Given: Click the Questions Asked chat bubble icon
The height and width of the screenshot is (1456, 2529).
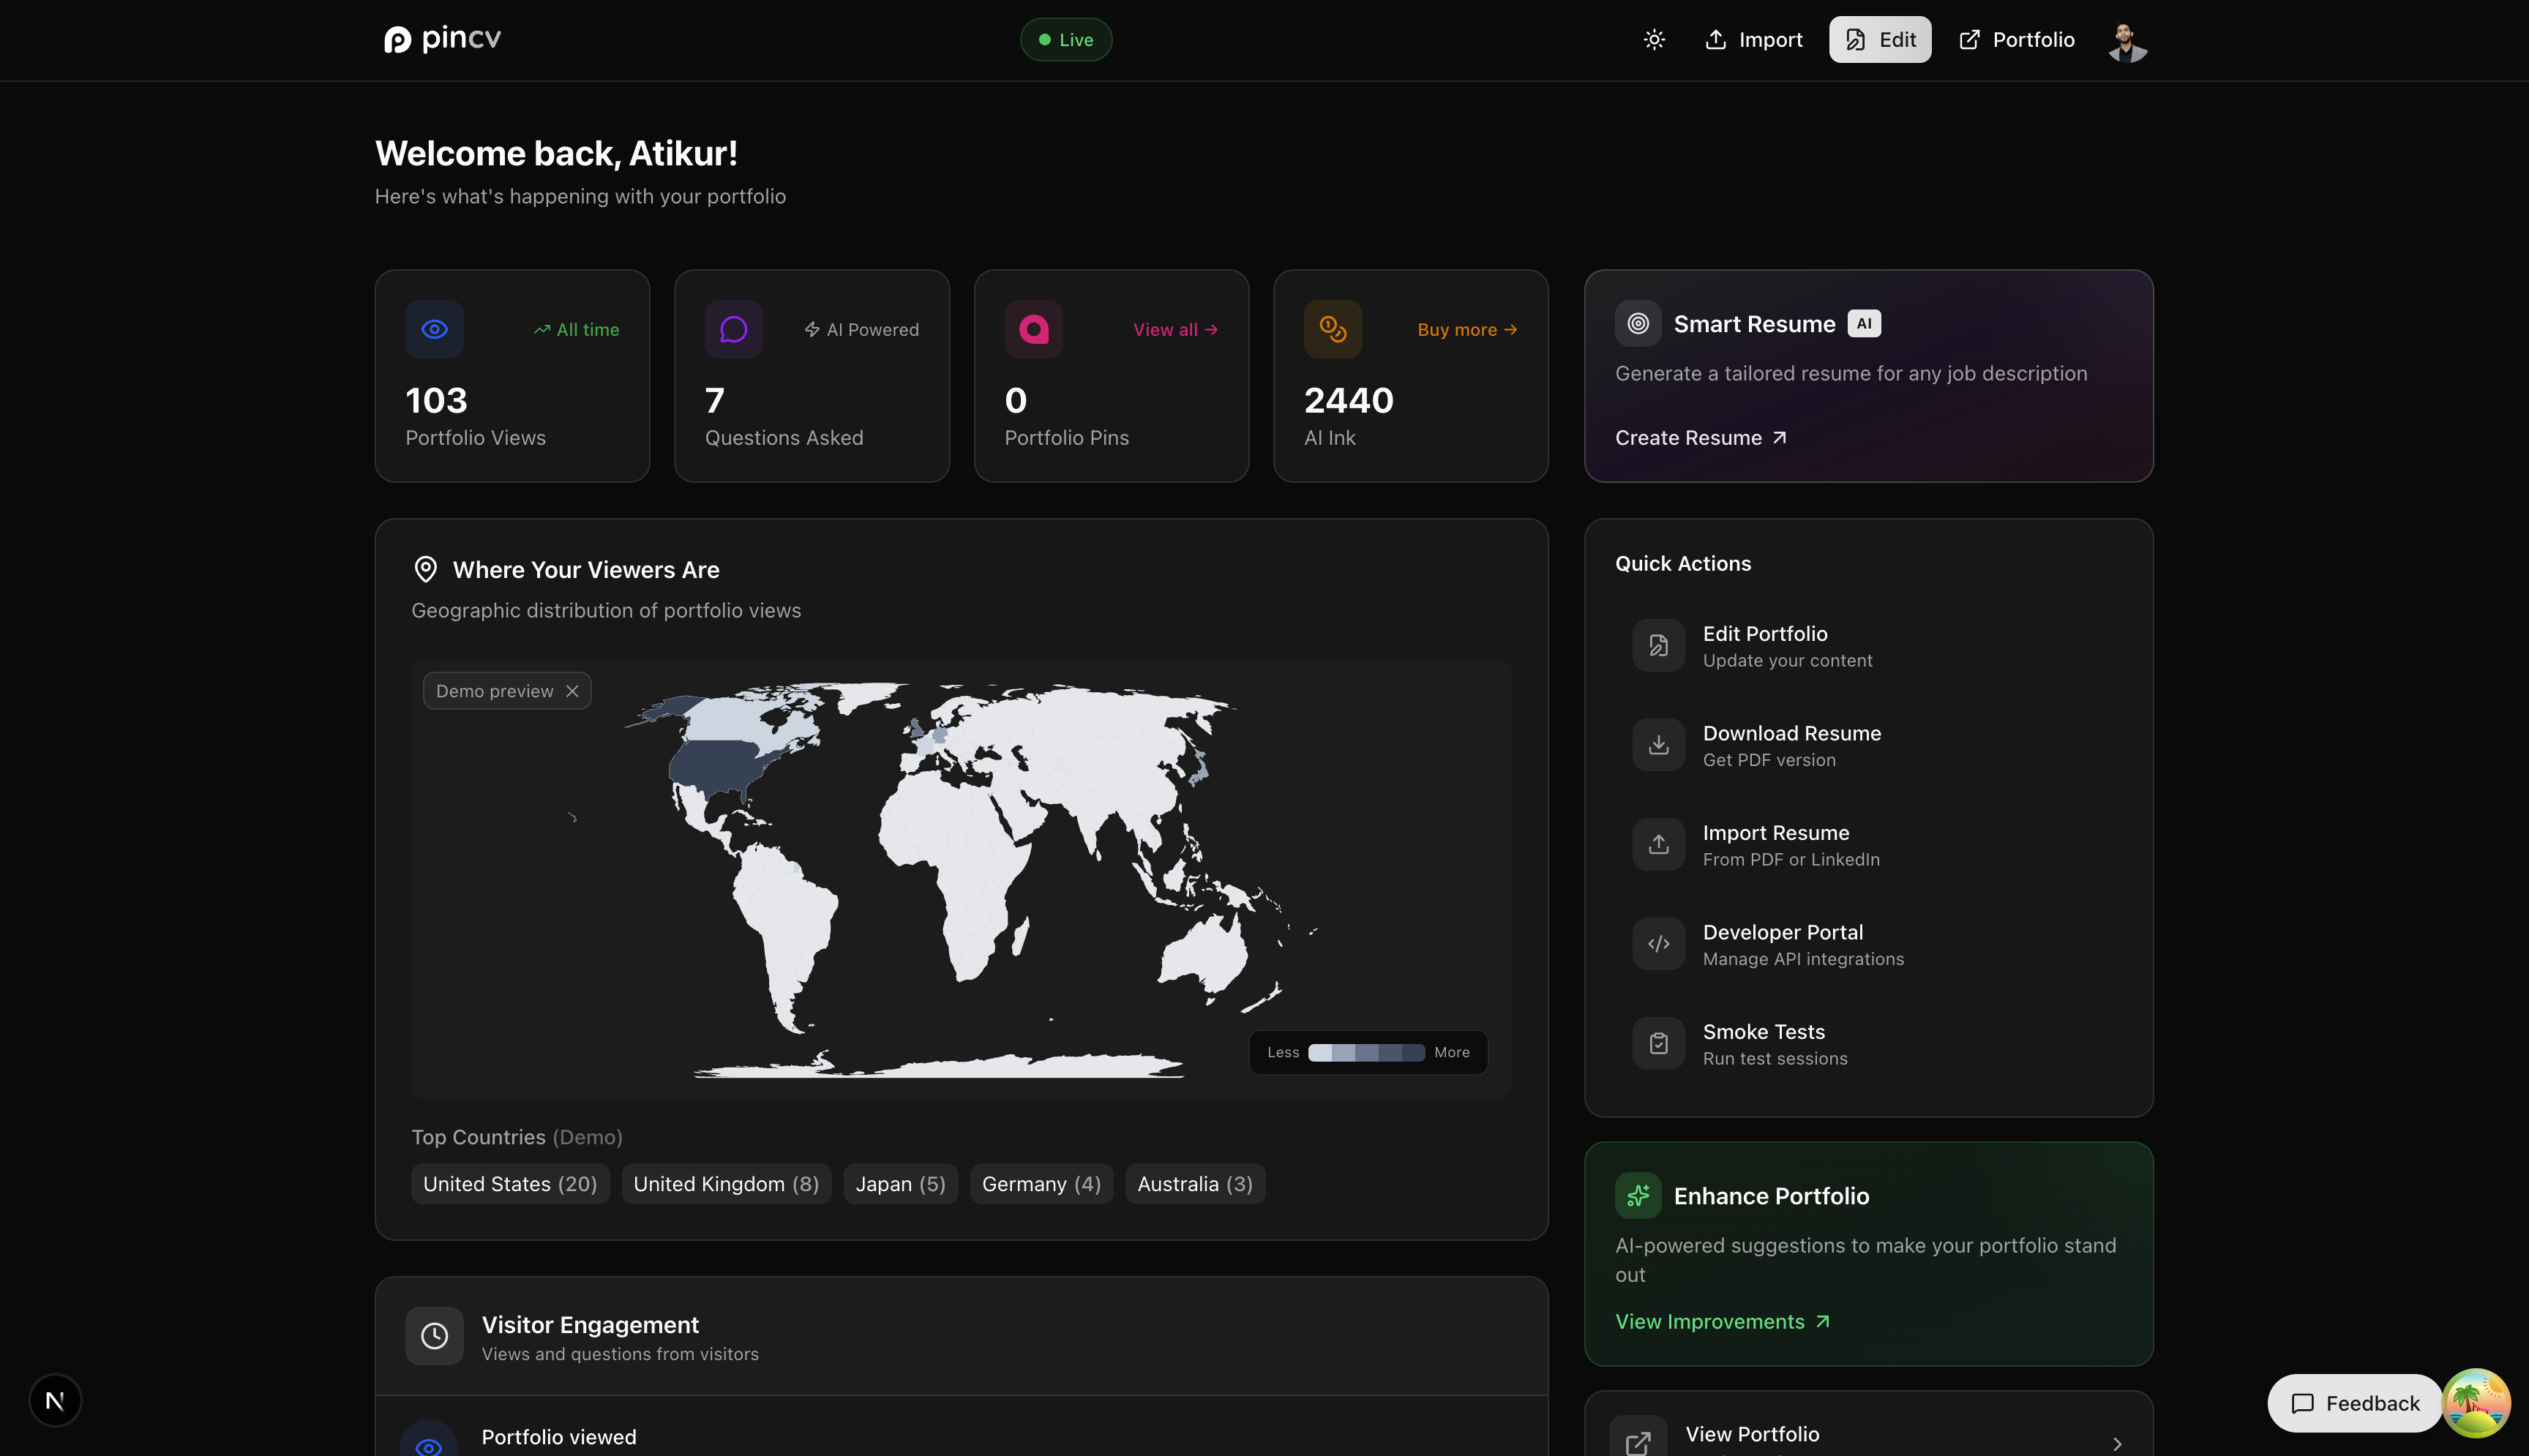Looking at the screenshot, I should pyautogui.click(x=733, y=329).
